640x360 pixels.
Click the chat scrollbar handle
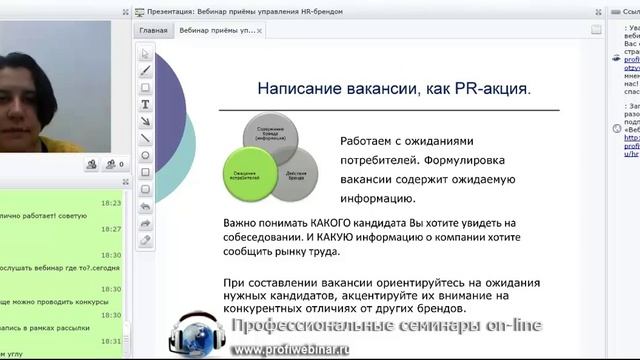tap(126, 339)
